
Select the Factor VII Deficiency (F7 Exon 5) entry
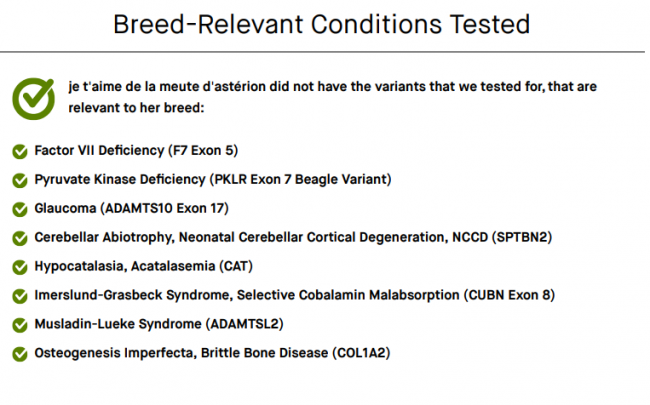tap(136, 150)
